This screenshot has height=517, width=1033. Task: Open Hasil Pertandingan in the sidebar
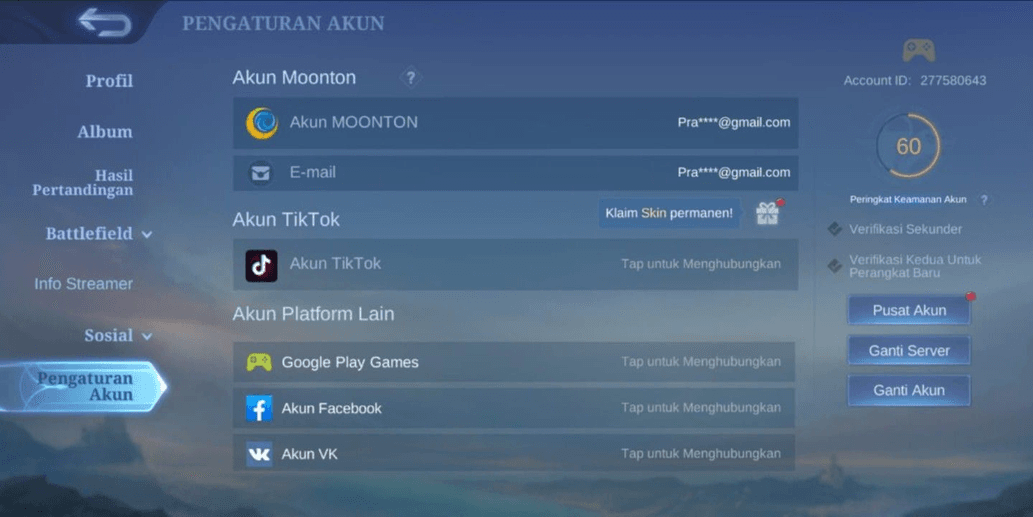click(x=84, y=183)
